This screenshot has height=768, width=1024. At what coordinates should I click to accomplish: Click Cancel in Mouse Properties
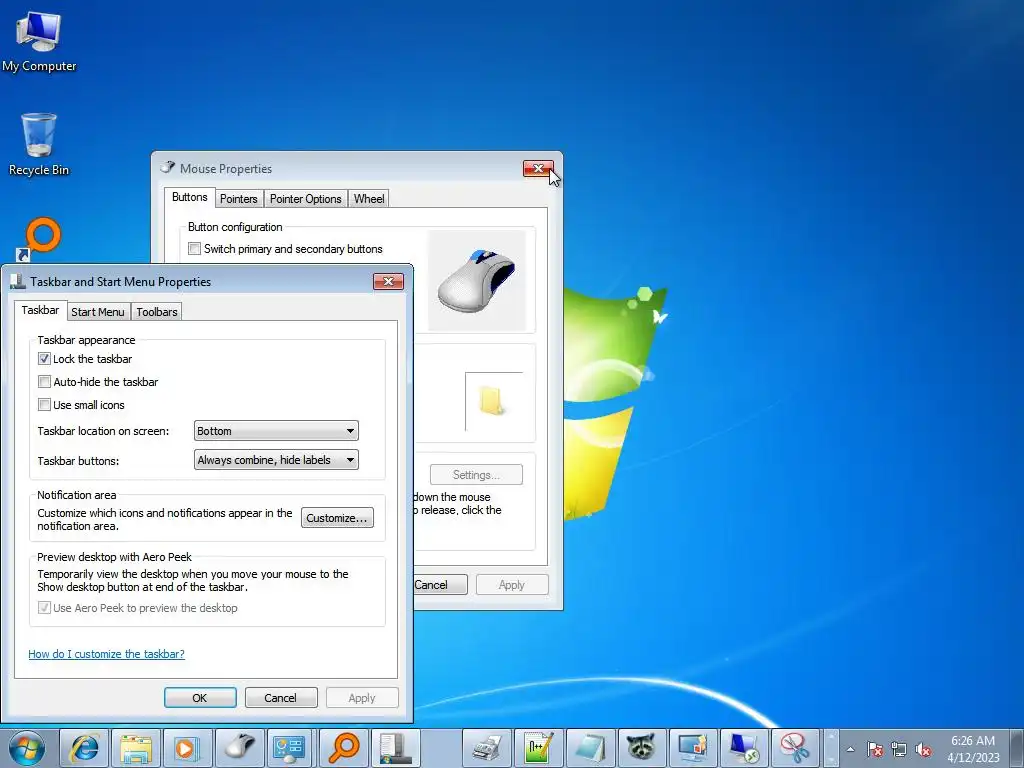tap(440, 584)
